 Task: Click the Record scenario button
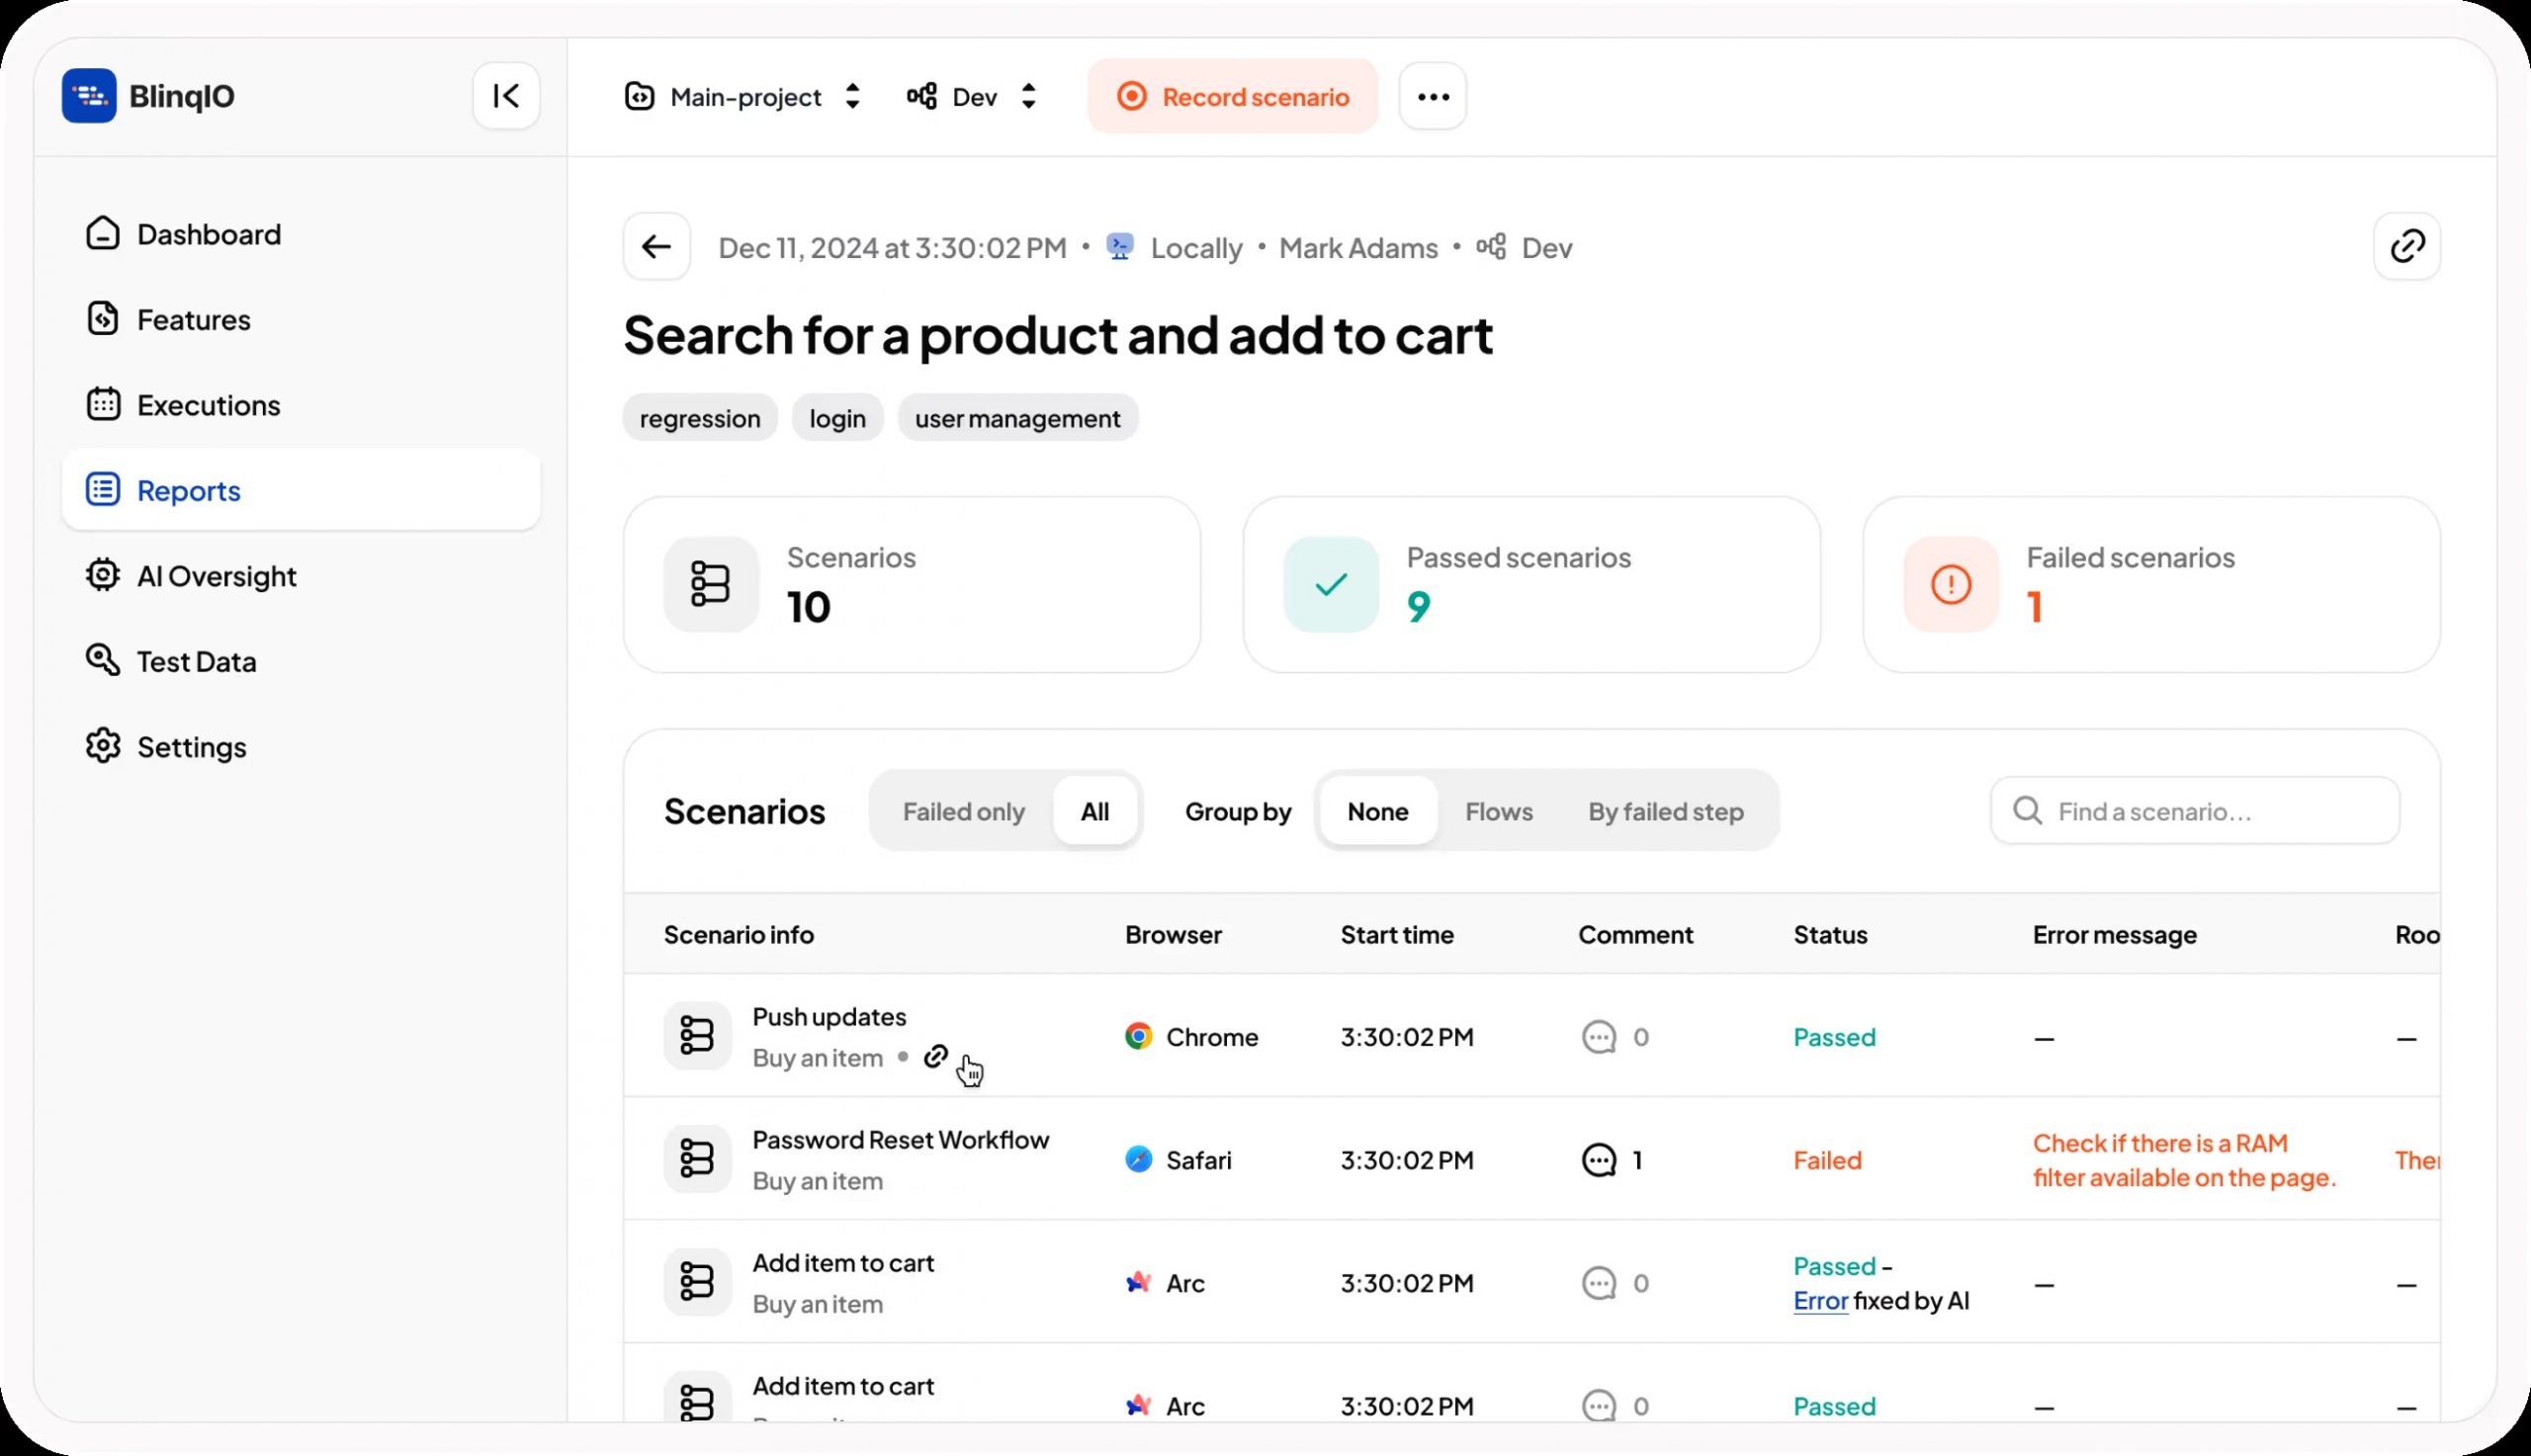1232,97
